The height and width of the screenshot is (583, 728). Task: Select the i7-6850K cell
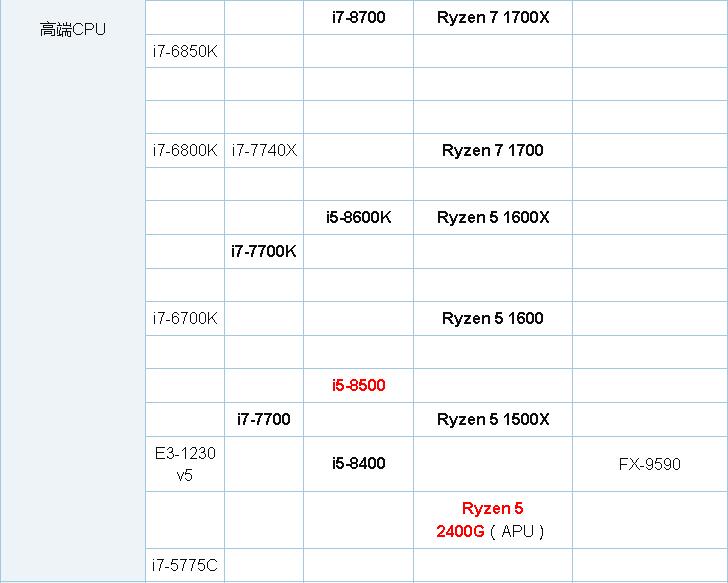(x=184, y=51)
